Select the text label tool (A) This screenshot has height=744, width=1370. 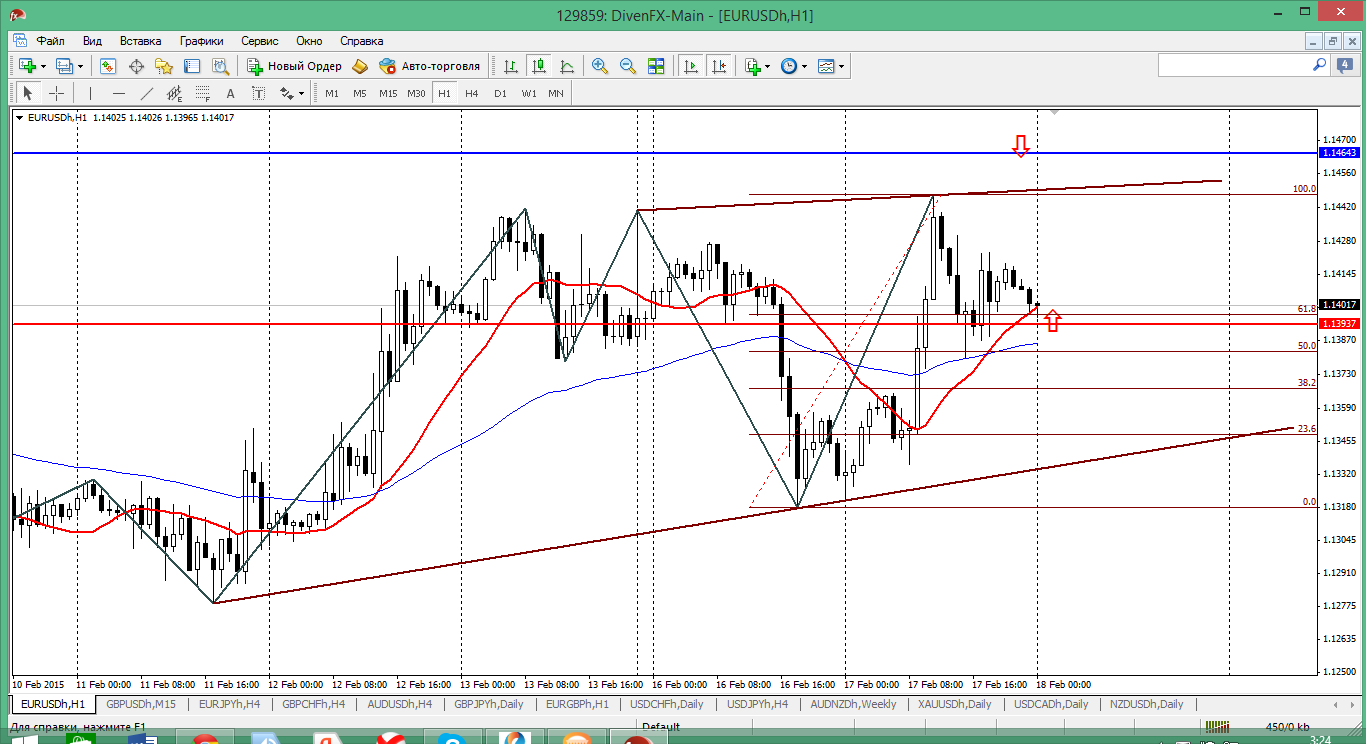230,94
